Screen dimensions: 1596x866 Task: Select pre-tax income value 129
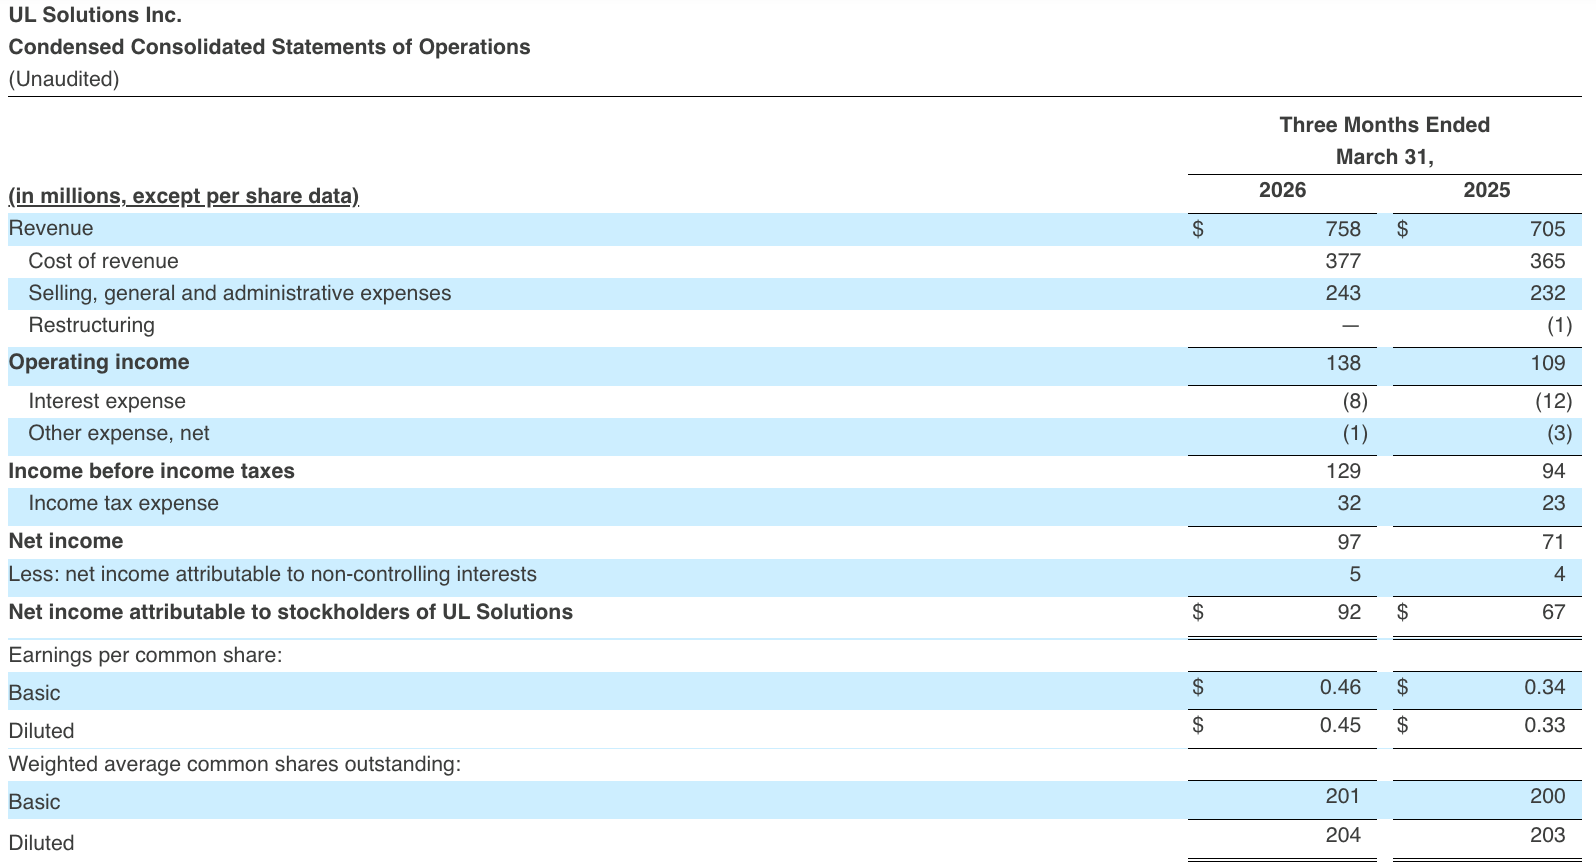coord(1343,471)
